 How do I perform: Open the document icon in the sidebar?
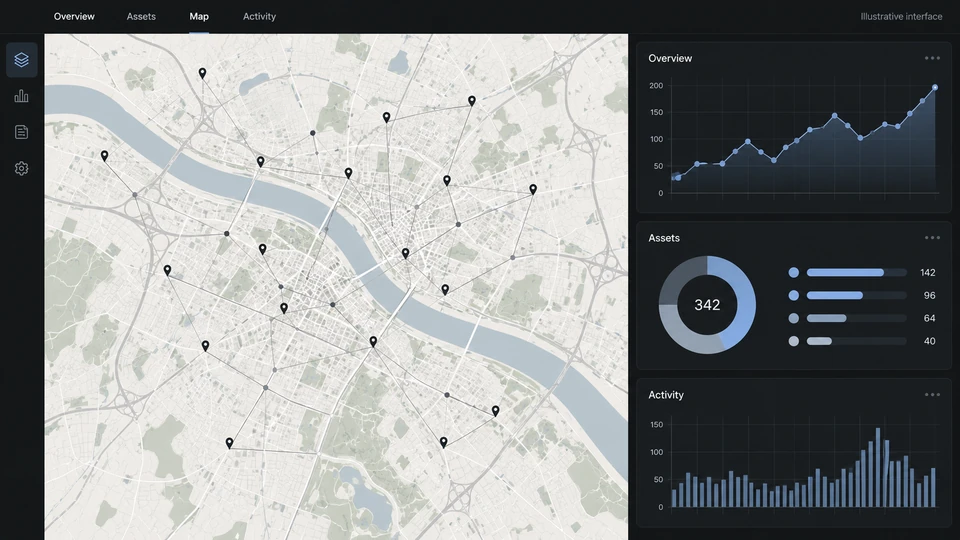coord(21,132)
